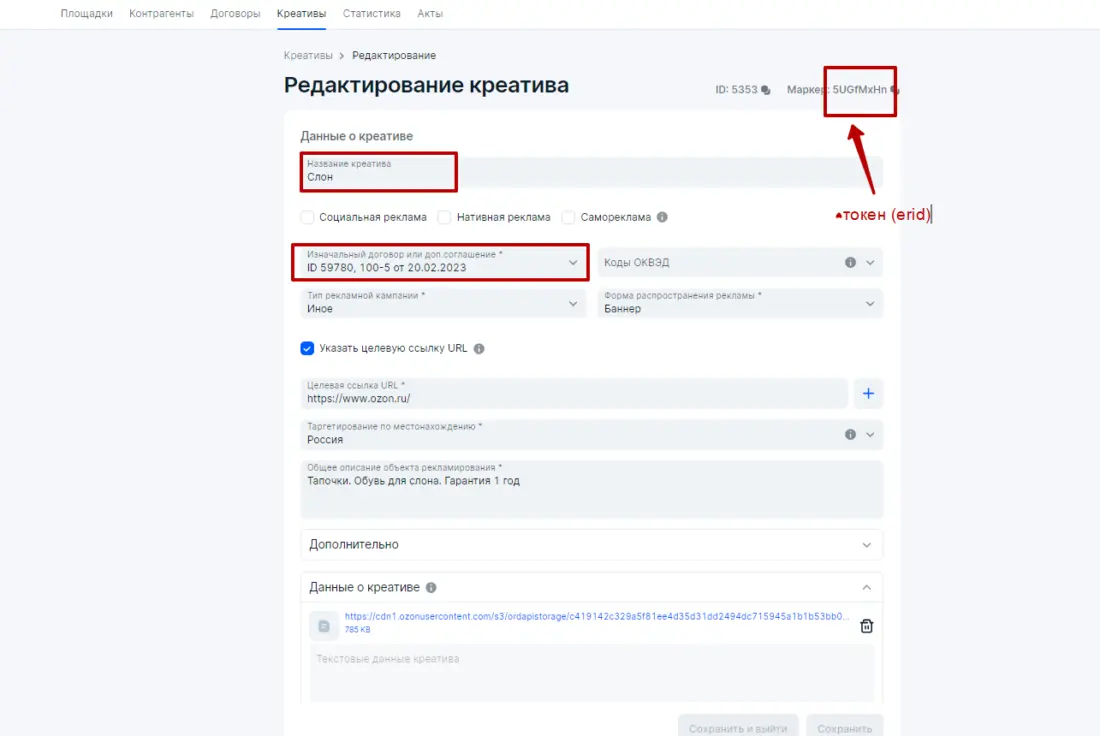Select the Креативы tab

[302, 13]
